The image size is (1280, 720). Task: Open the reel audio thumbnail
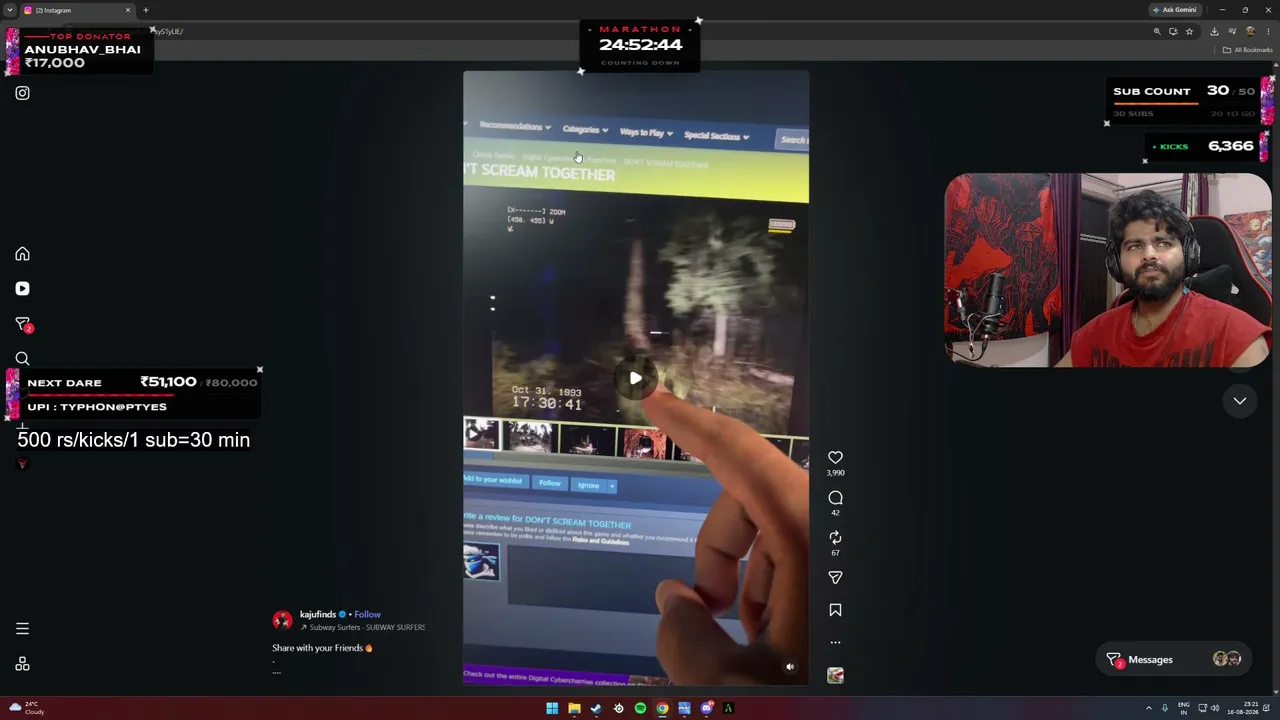835,676
